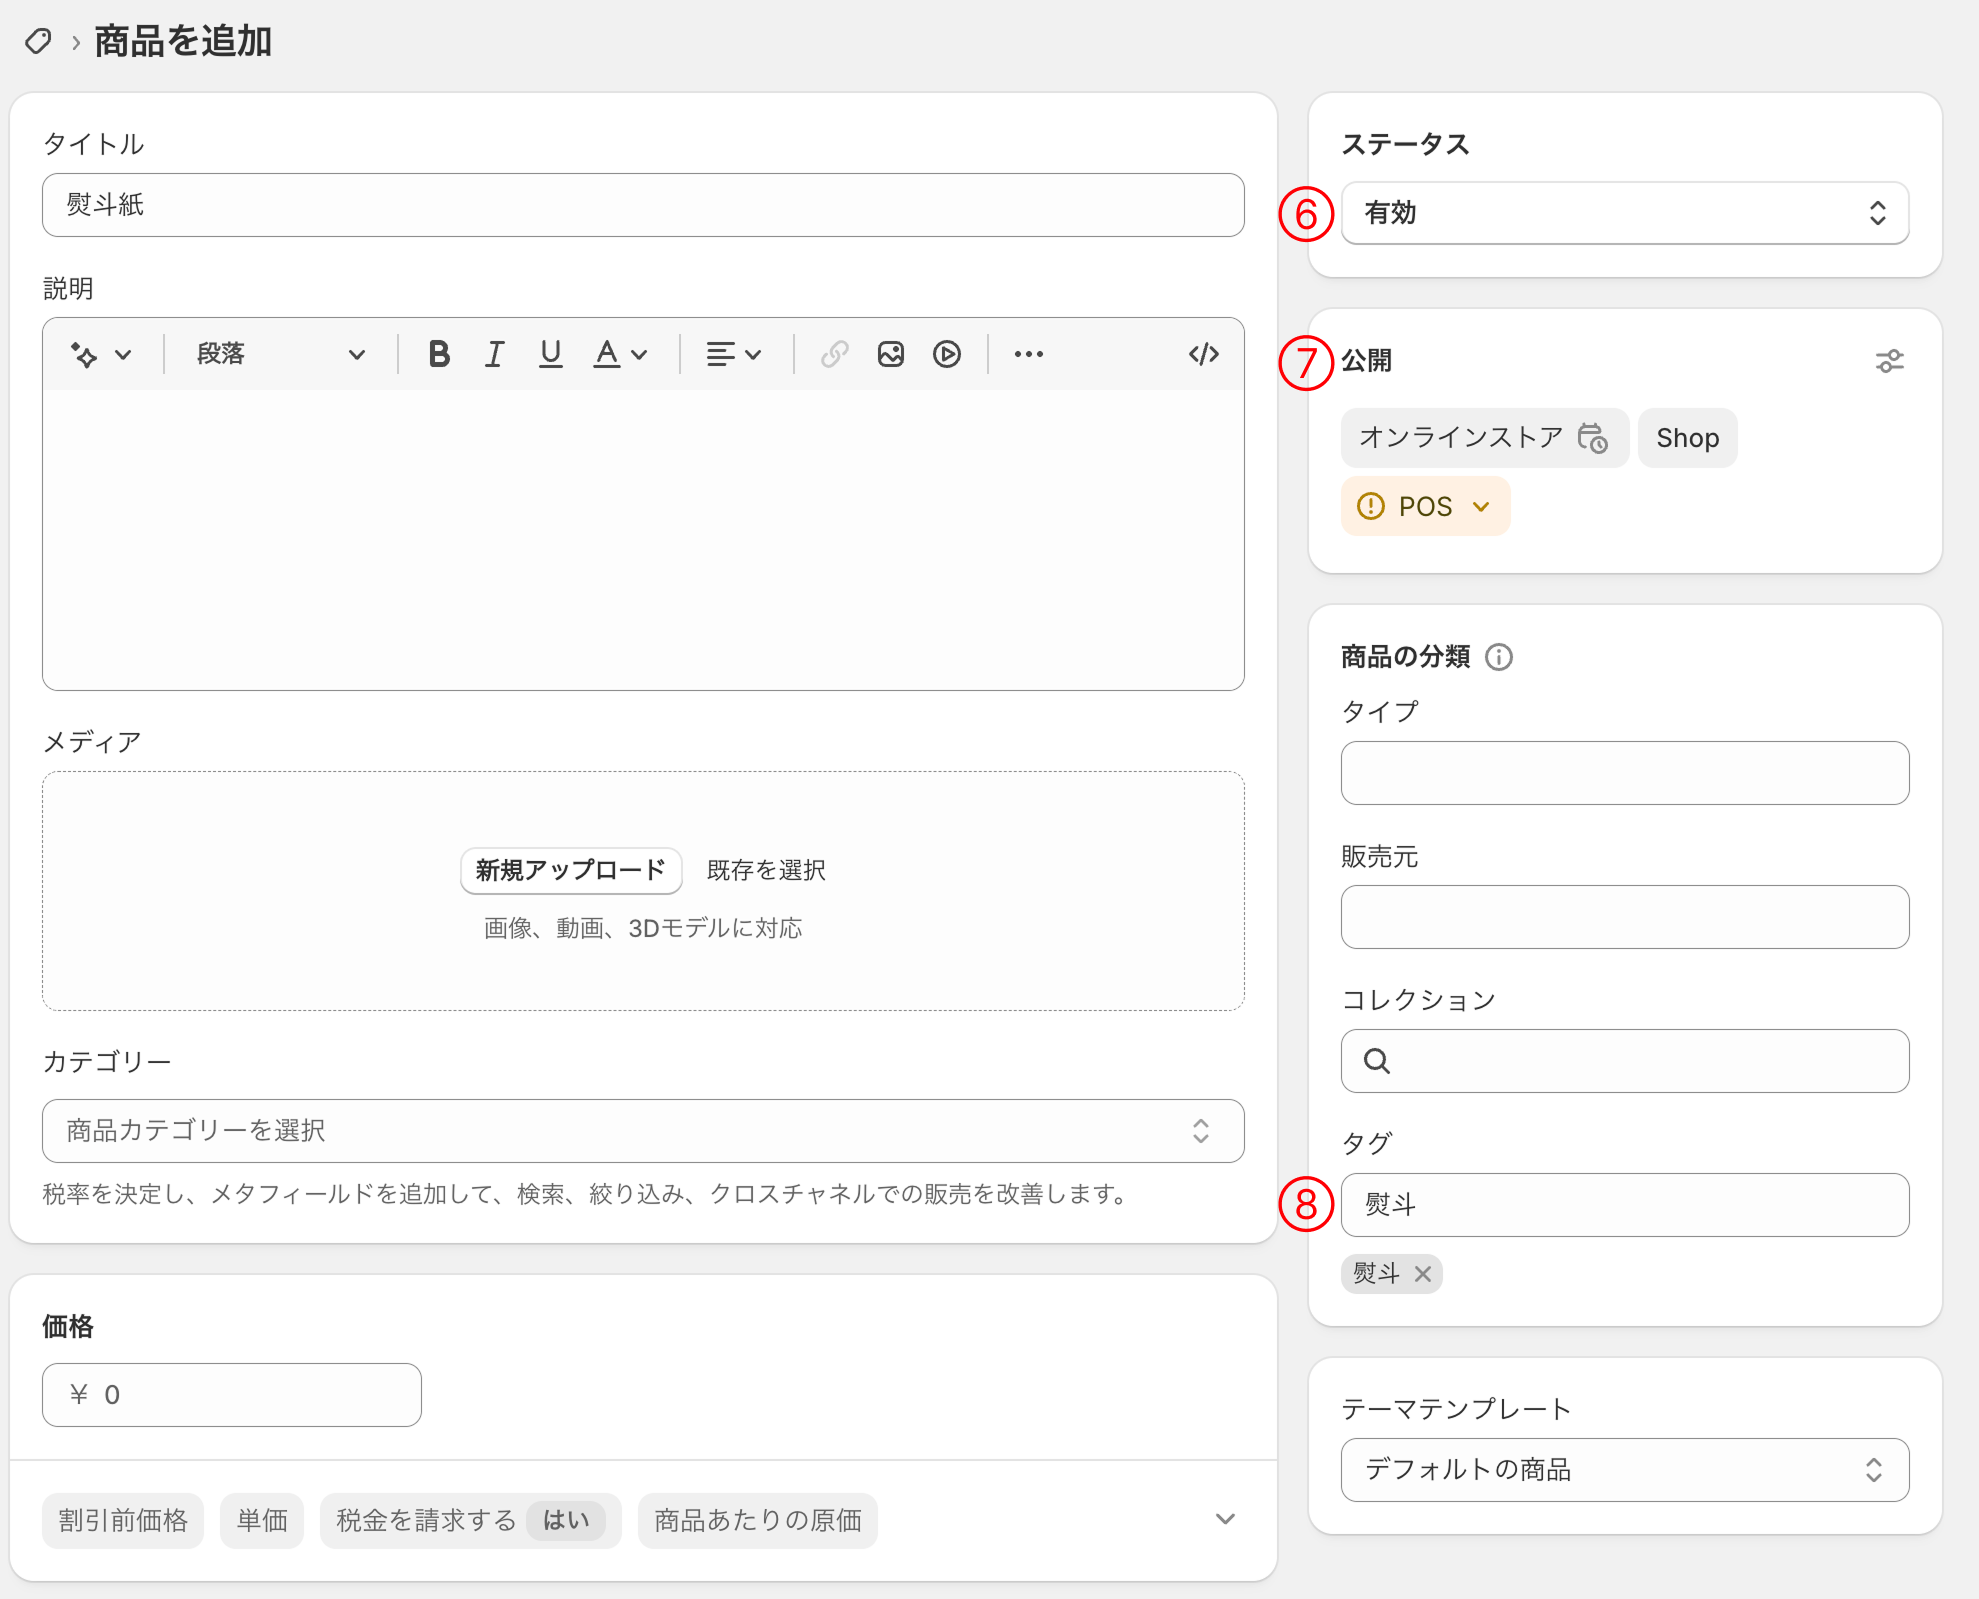This screenshot has width=1979, height=1599.
Task: Show HTML code view in the editor
Action: tap(1203, 354)
